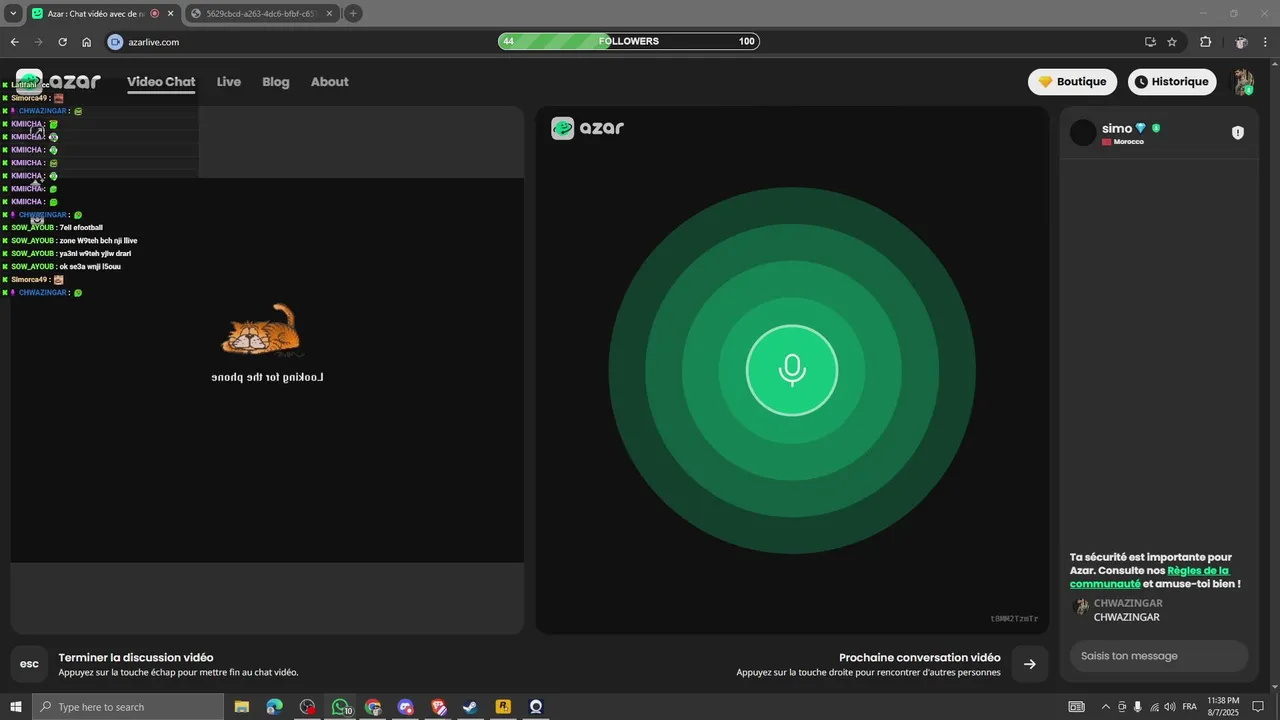
Task: Go forward in browser history
Action: pos(38,42)
